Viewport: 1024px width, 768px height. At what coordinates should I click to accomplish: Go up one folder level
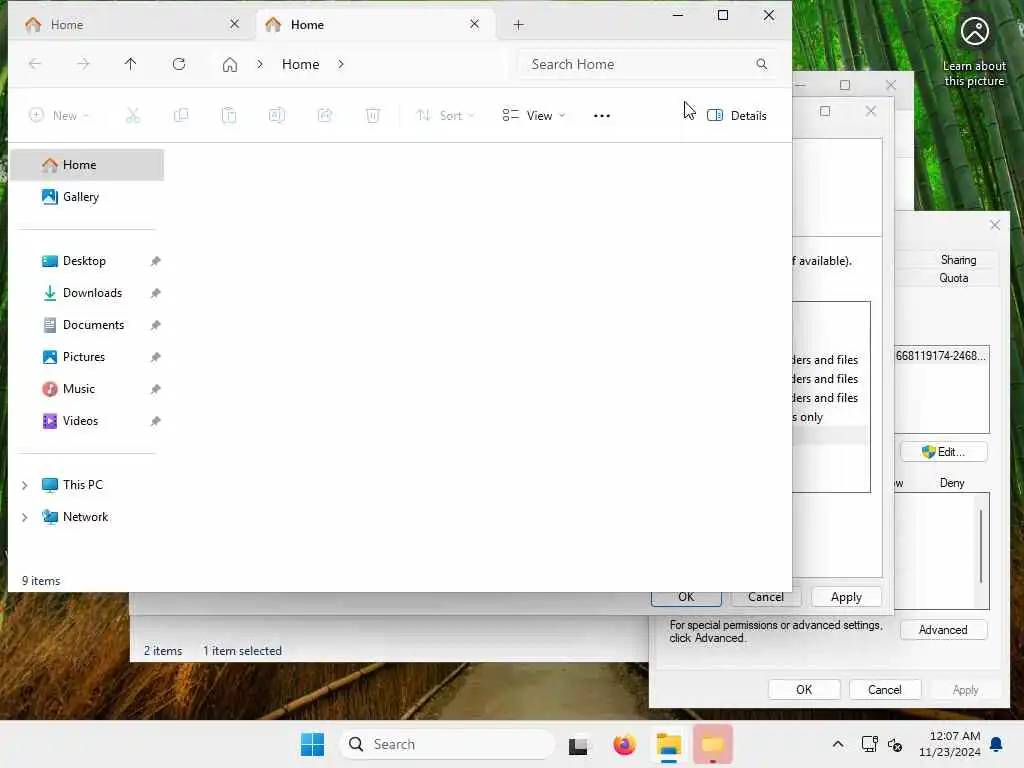131,63
